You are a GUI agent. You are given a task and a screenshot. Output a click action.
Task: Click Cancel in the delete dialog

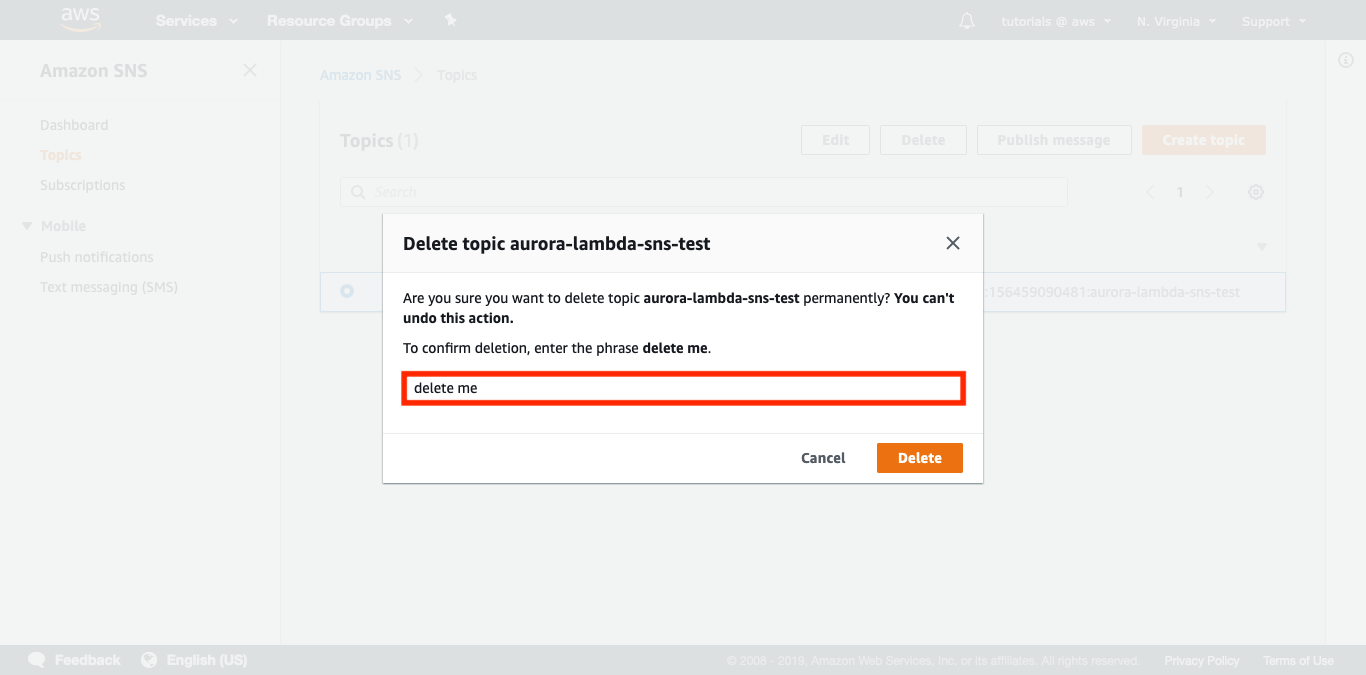pos(823,458)
